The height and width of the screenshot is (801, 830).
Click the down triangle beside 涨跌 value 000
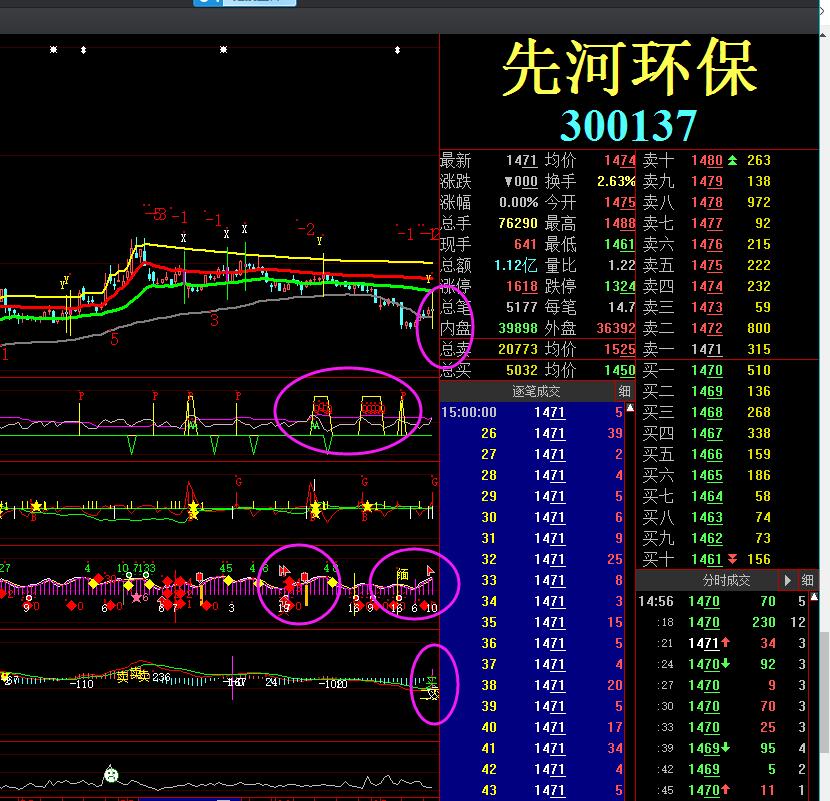point(508,182)
